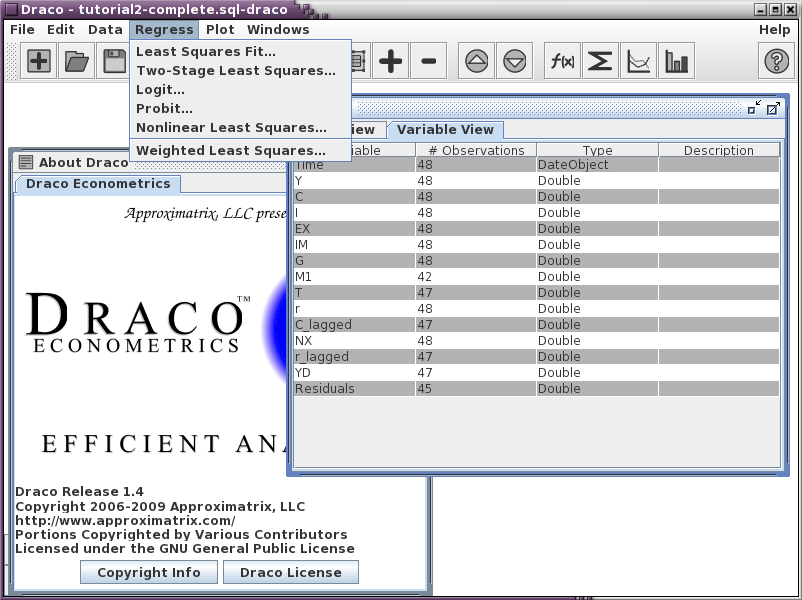Viewport: 802px width, 600px height.
Task: Open help via question mark icon
Action: (x=776, y=62)
